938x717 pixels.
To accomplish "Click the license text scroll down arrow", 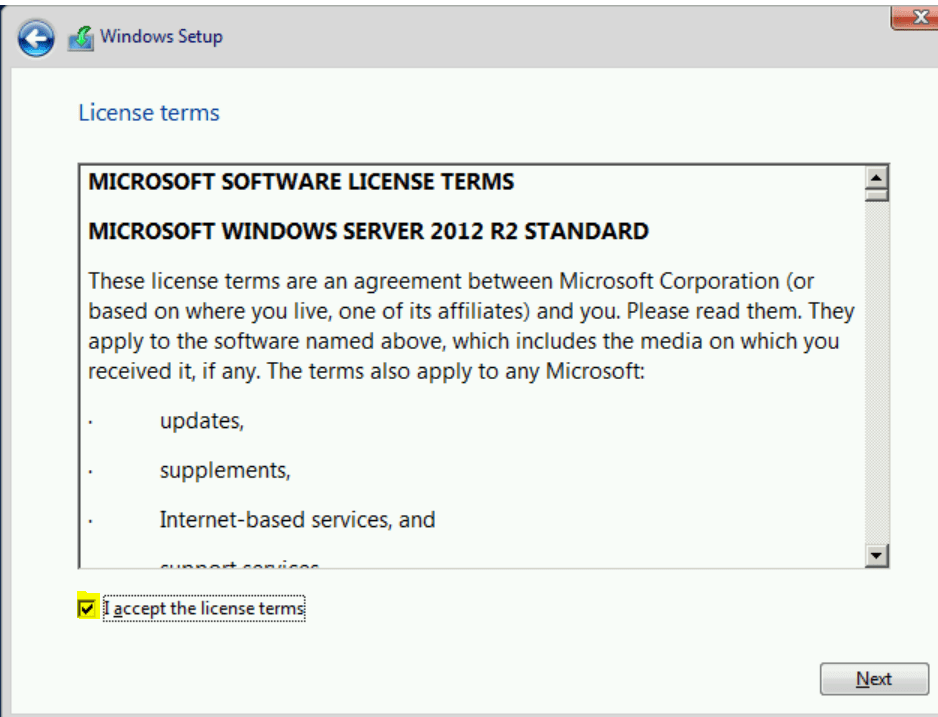I will pyautogui.click(x=877, y=555).
